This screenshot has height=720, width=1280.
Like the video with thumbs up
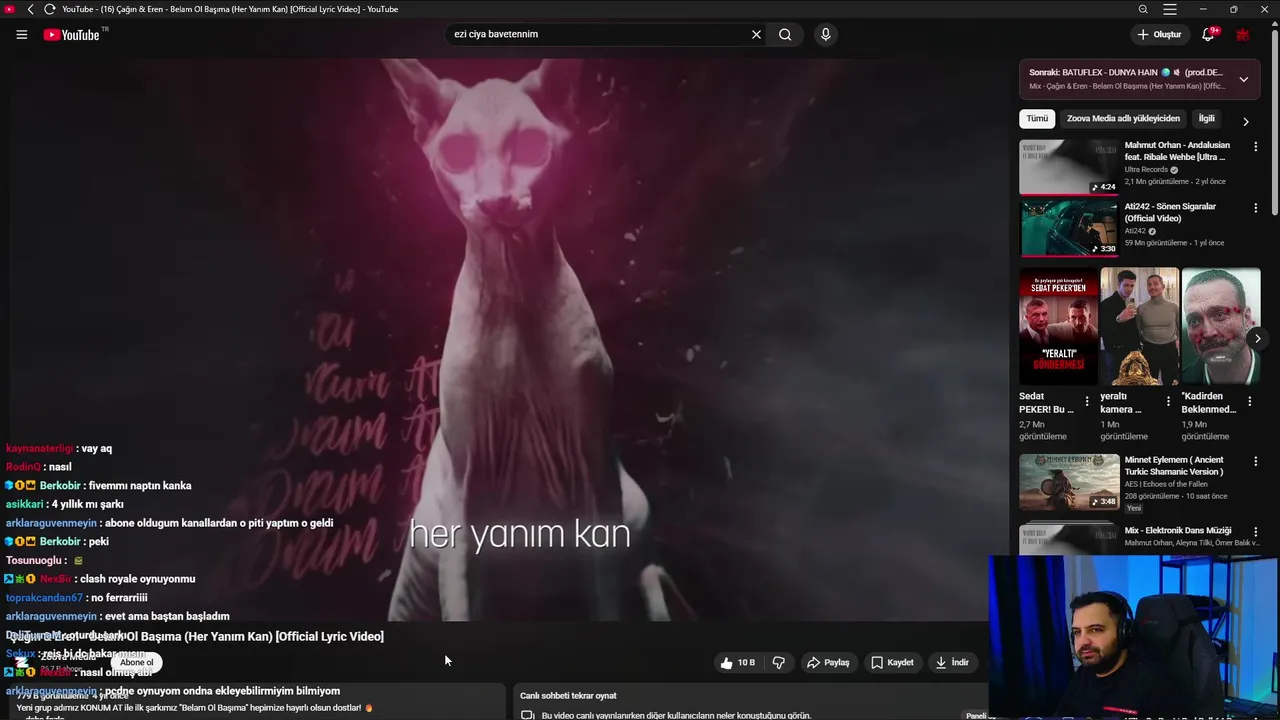coord(737,662)
